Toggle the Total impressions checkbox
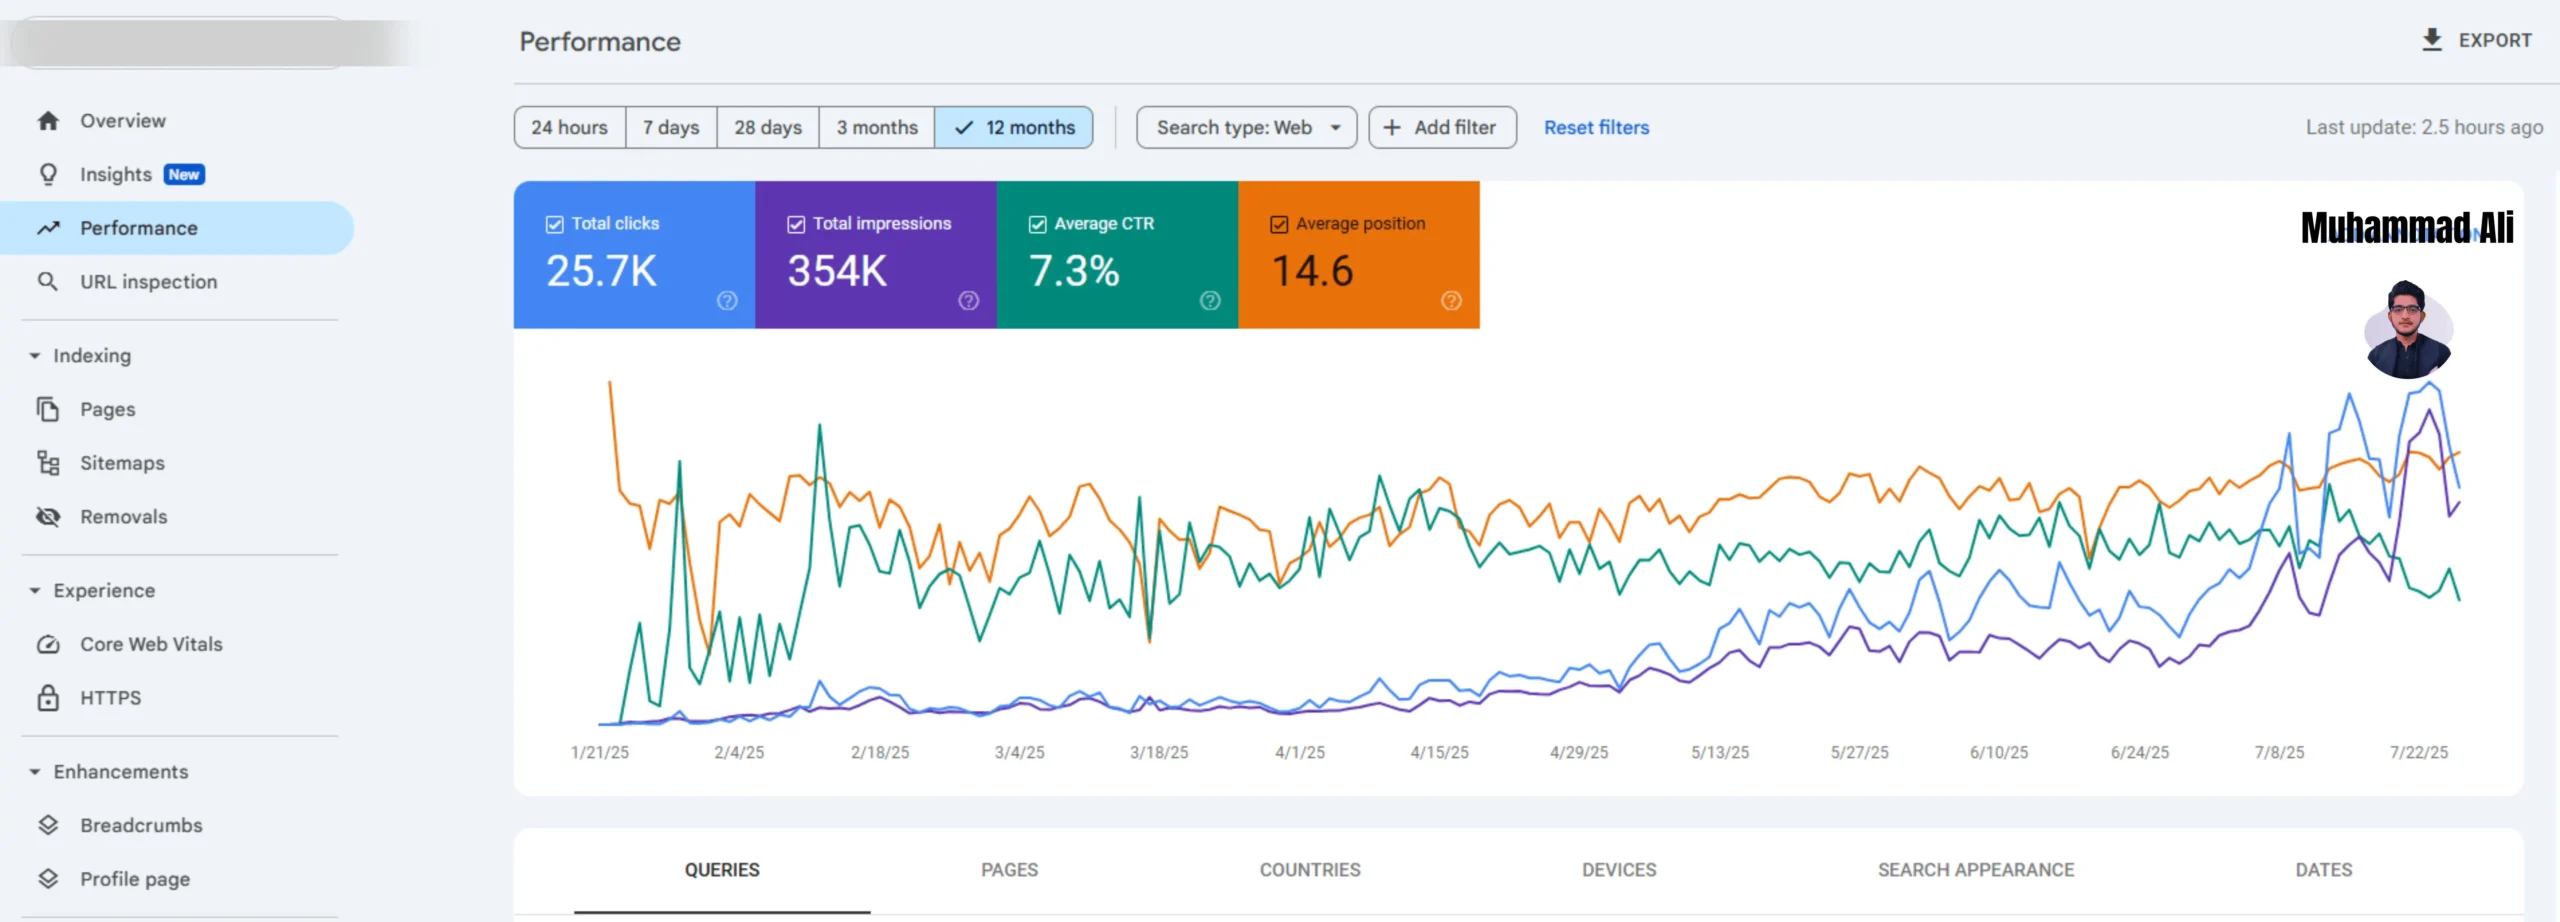 pos(796,224)
